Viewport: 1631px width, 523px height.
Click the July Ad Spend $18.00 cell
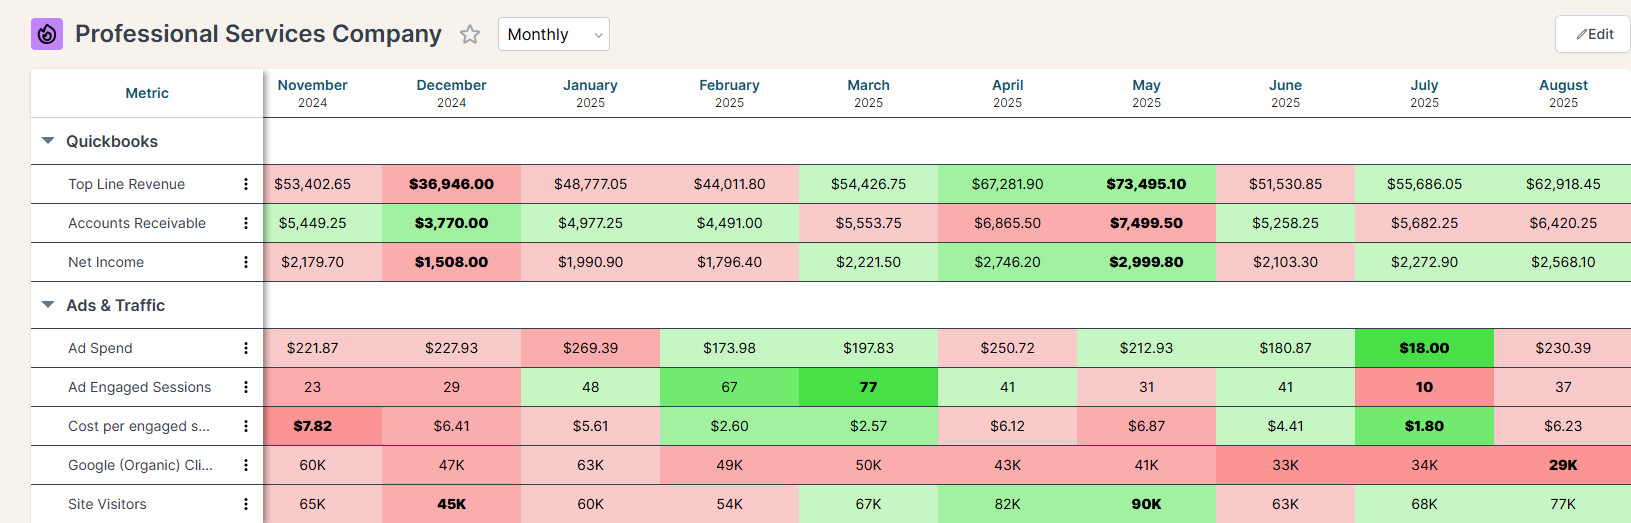click(1424, 348)
